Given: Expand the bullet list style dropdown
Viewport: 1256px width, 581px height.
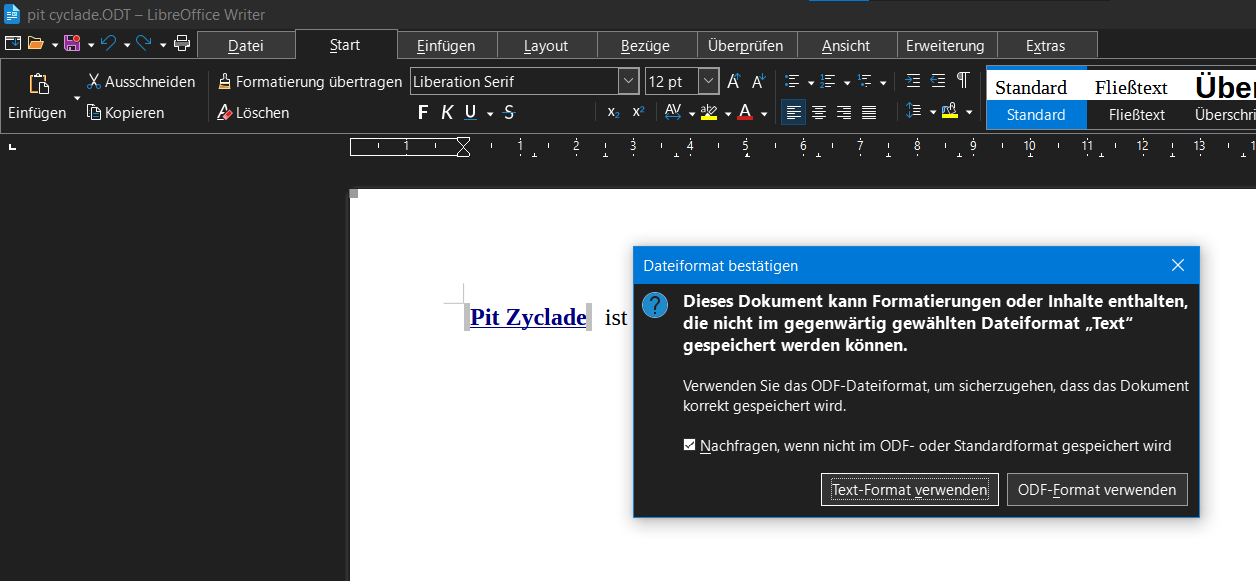Looking at the screenshot, I should click(810, 83).
